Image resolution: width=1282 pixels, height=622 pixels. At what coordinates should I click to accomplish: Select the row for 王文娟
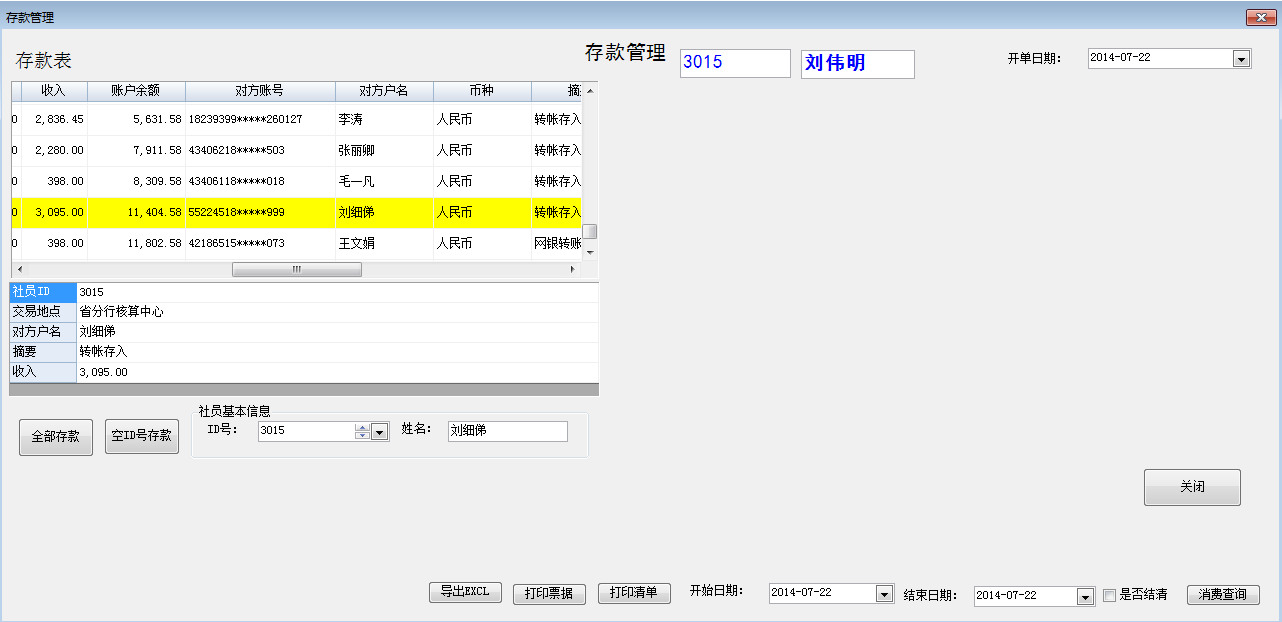(300, 243)
